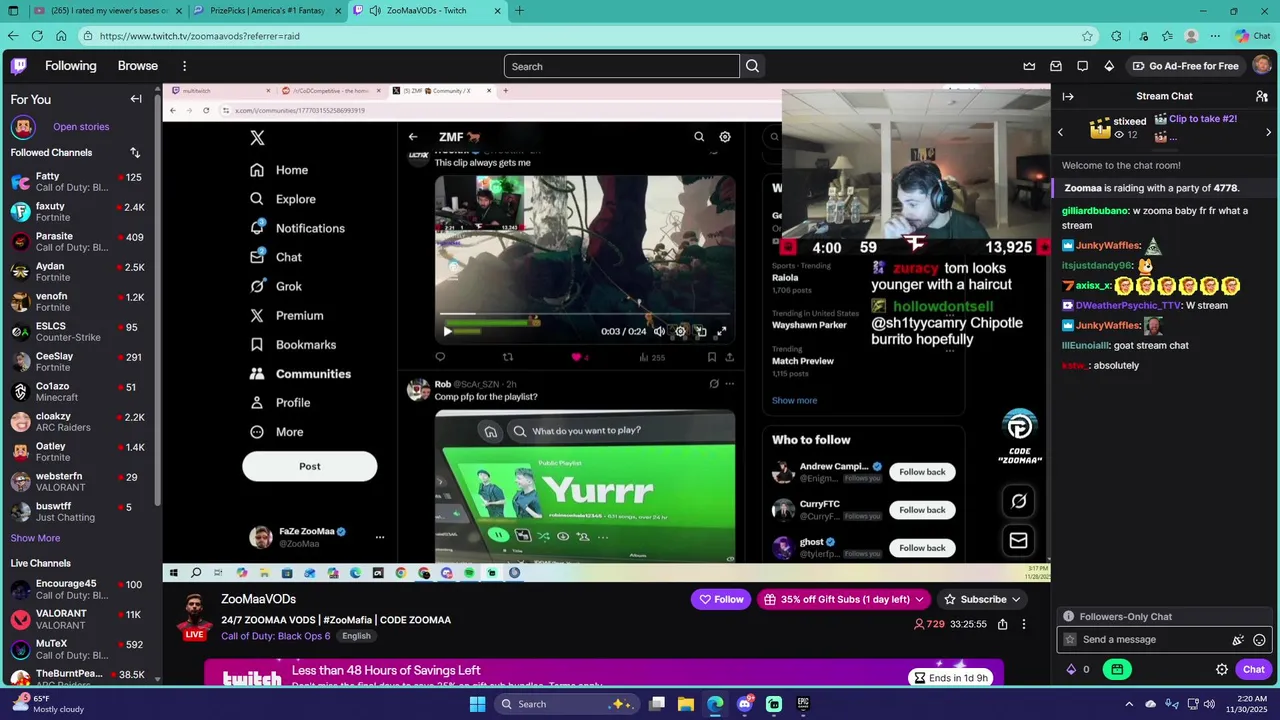Switch to the PrizePicks browser tab
1280x720 pixels.
(x=264, y=11)
